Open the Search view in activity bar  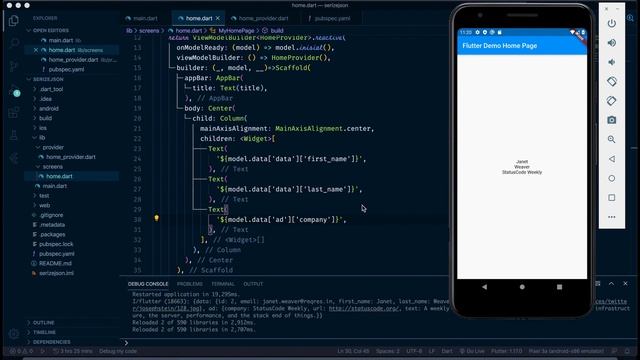coord(13,43)
